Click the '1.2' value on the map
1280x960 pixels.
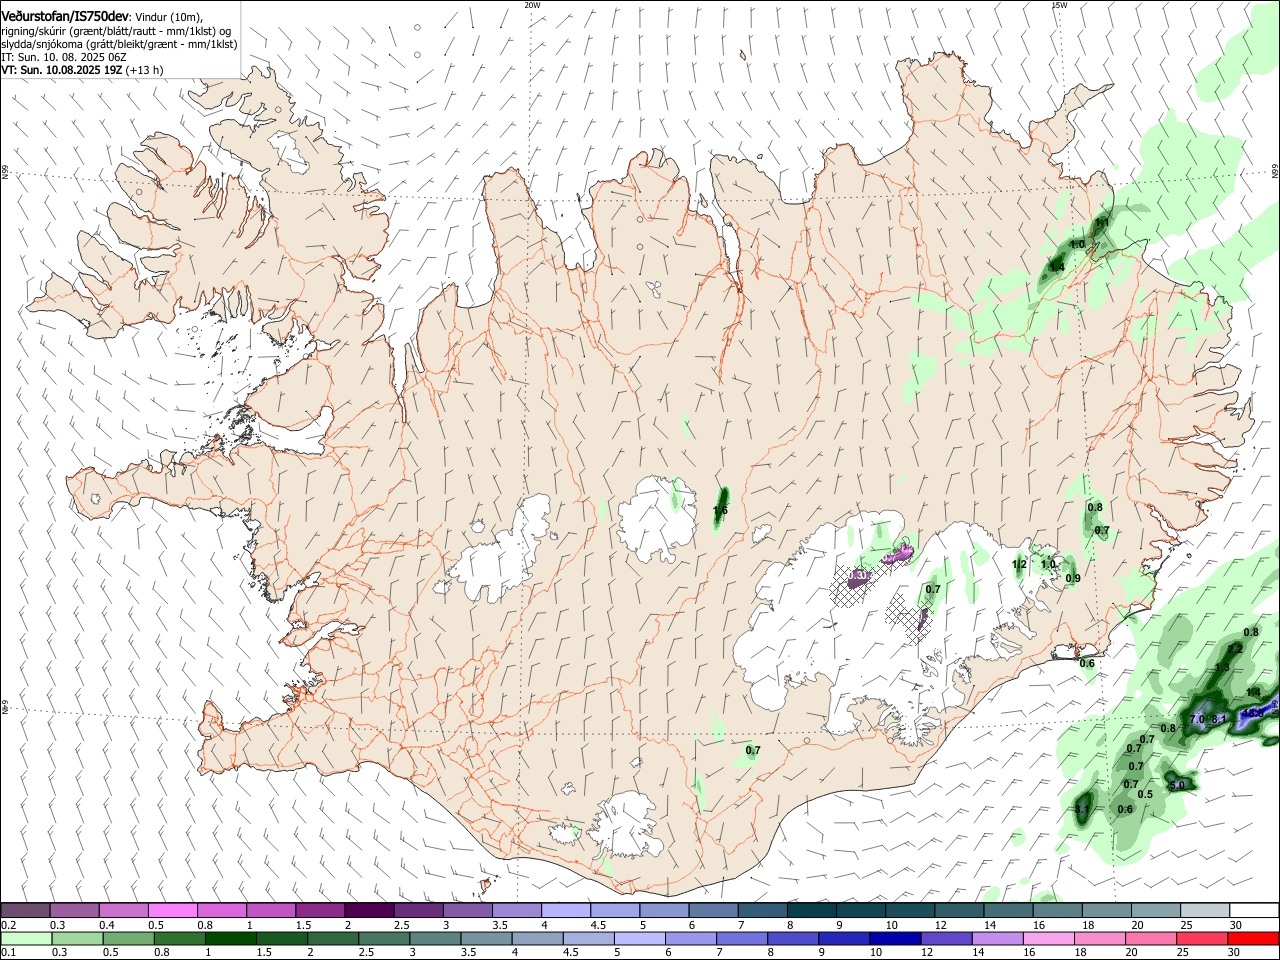(1019, 565)
